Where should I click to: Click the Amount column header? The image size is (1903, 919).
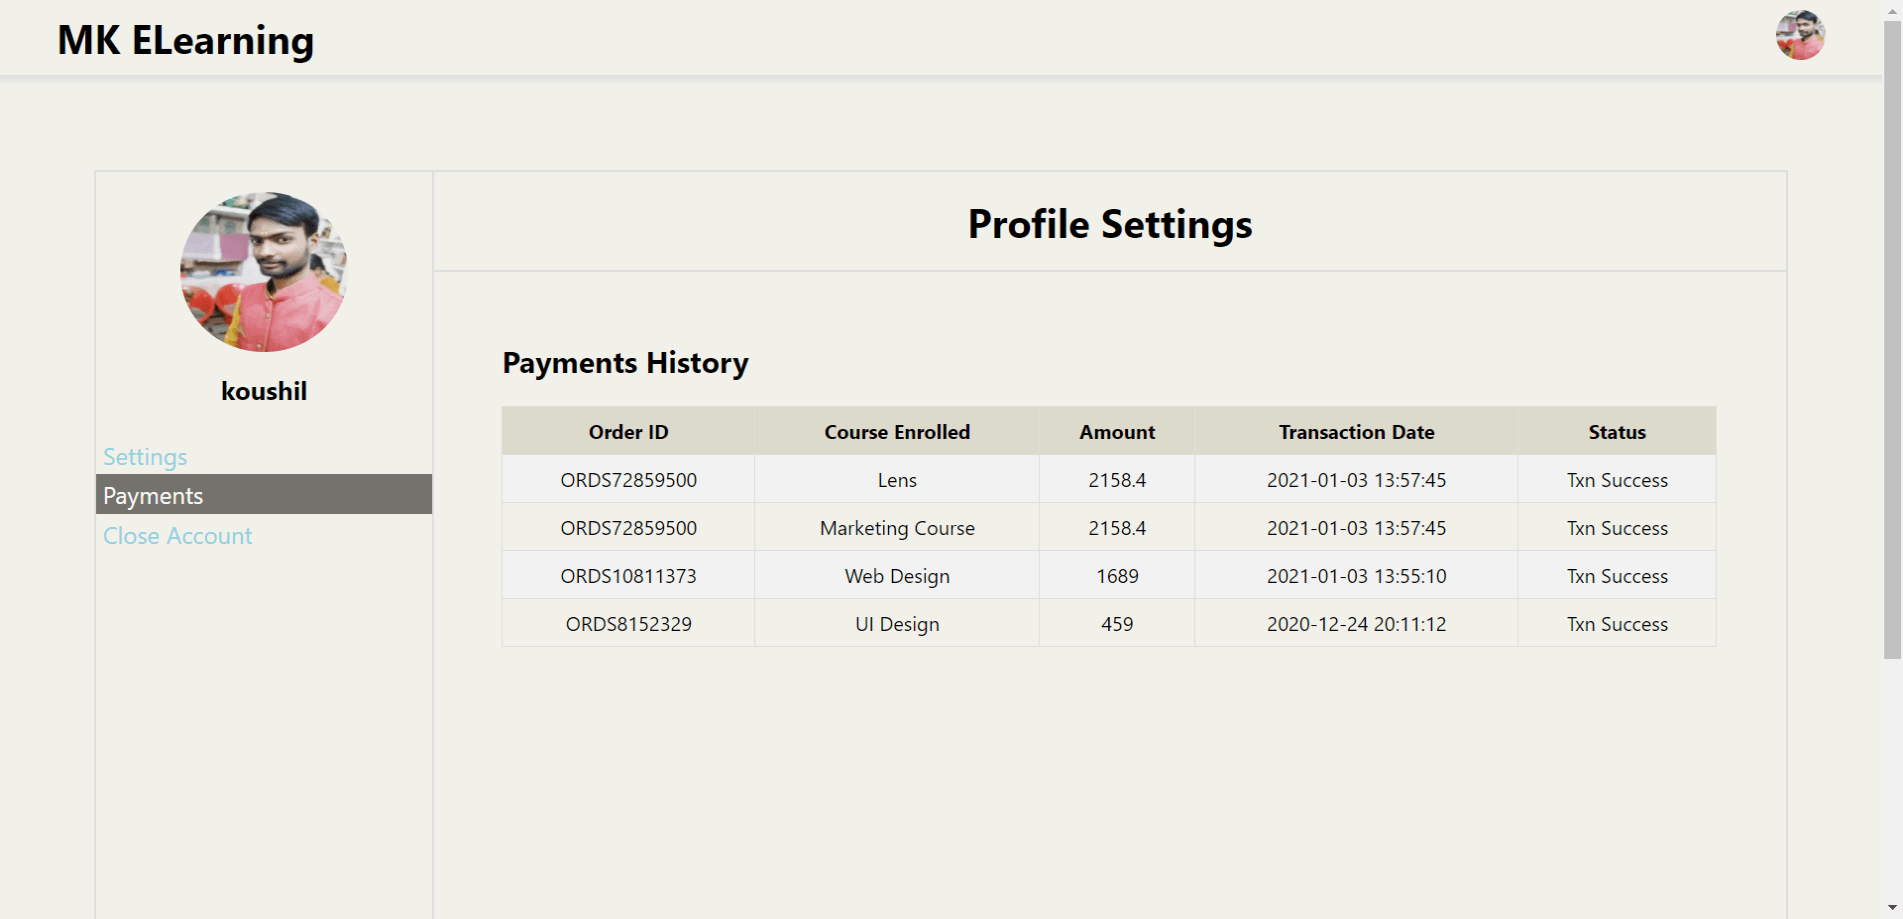(1117, 432)
